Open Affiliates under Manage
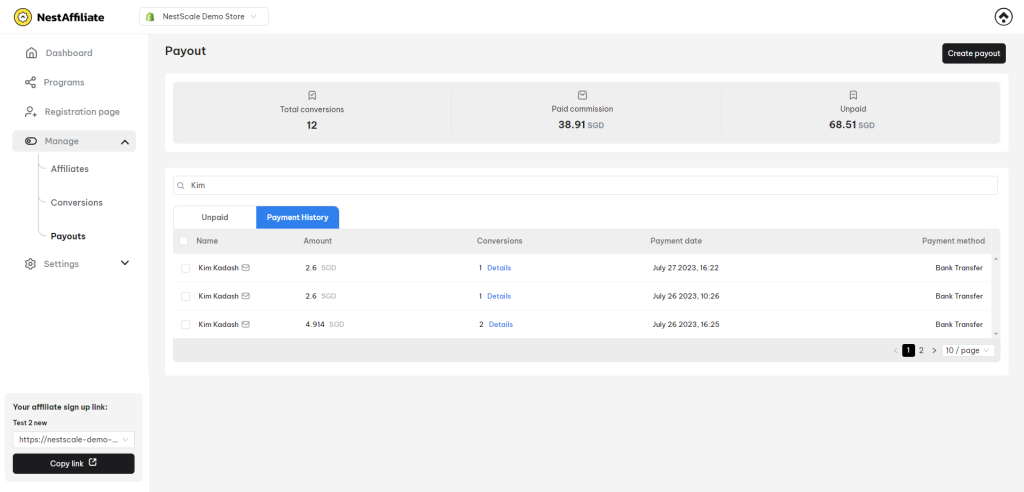The height and width of the screenshot is (492, 1024). pos(70,169)
